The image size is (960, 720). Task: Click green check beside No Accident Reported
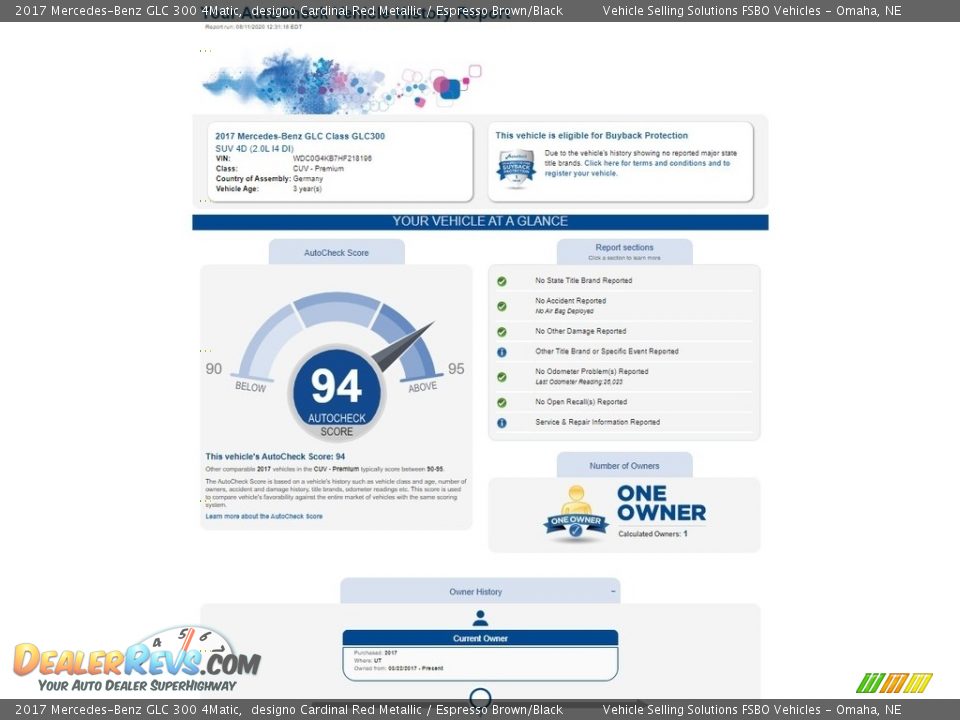(x=501, y=306)
